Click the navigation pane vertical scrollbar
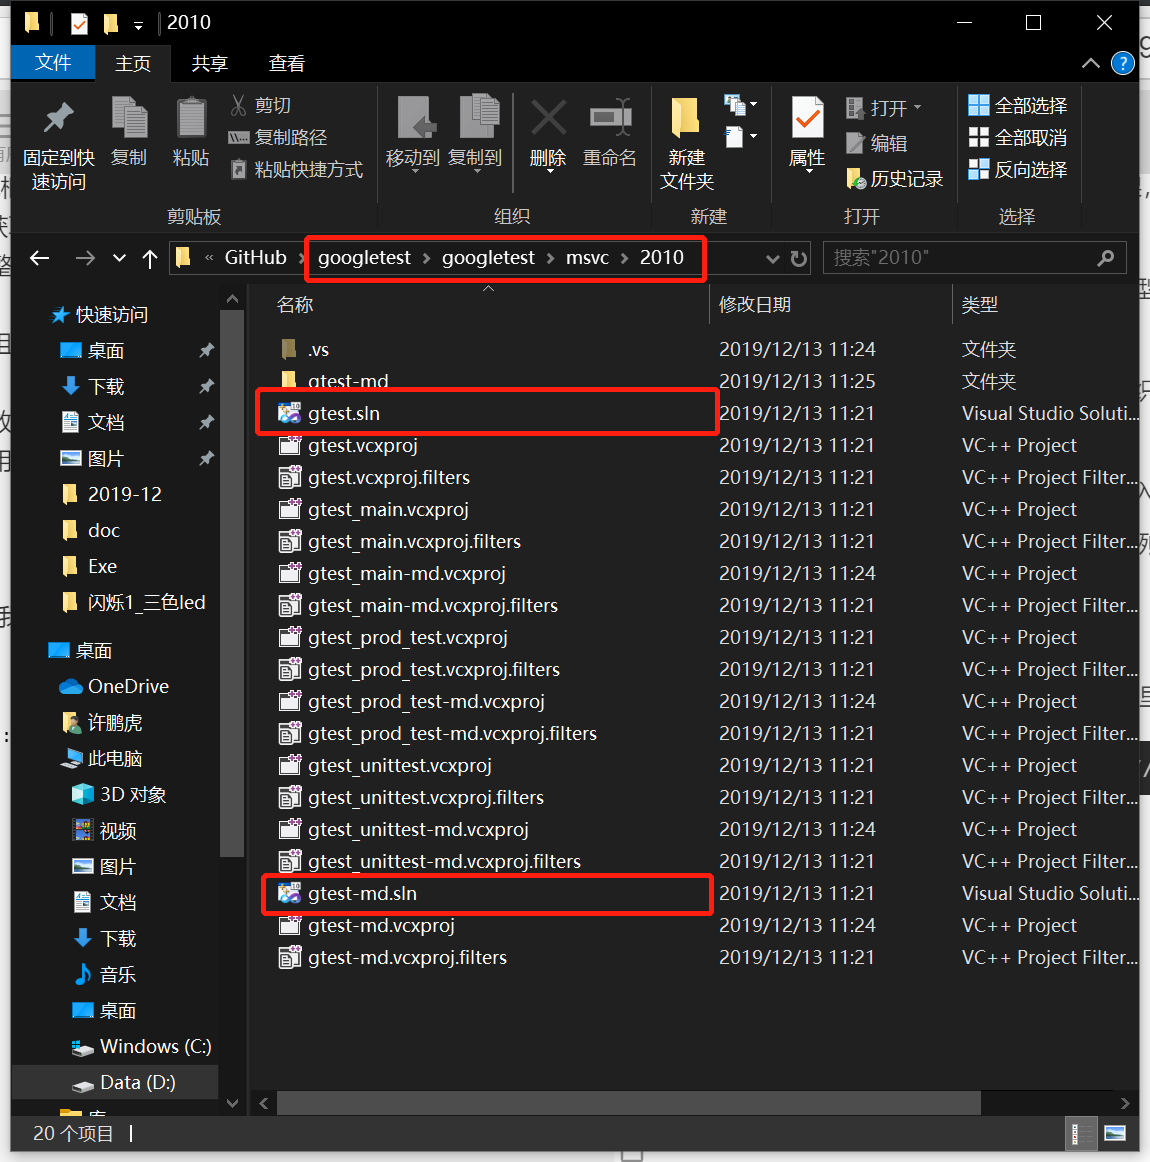The image size is (1150, 1162). click(x=233, y=583)
